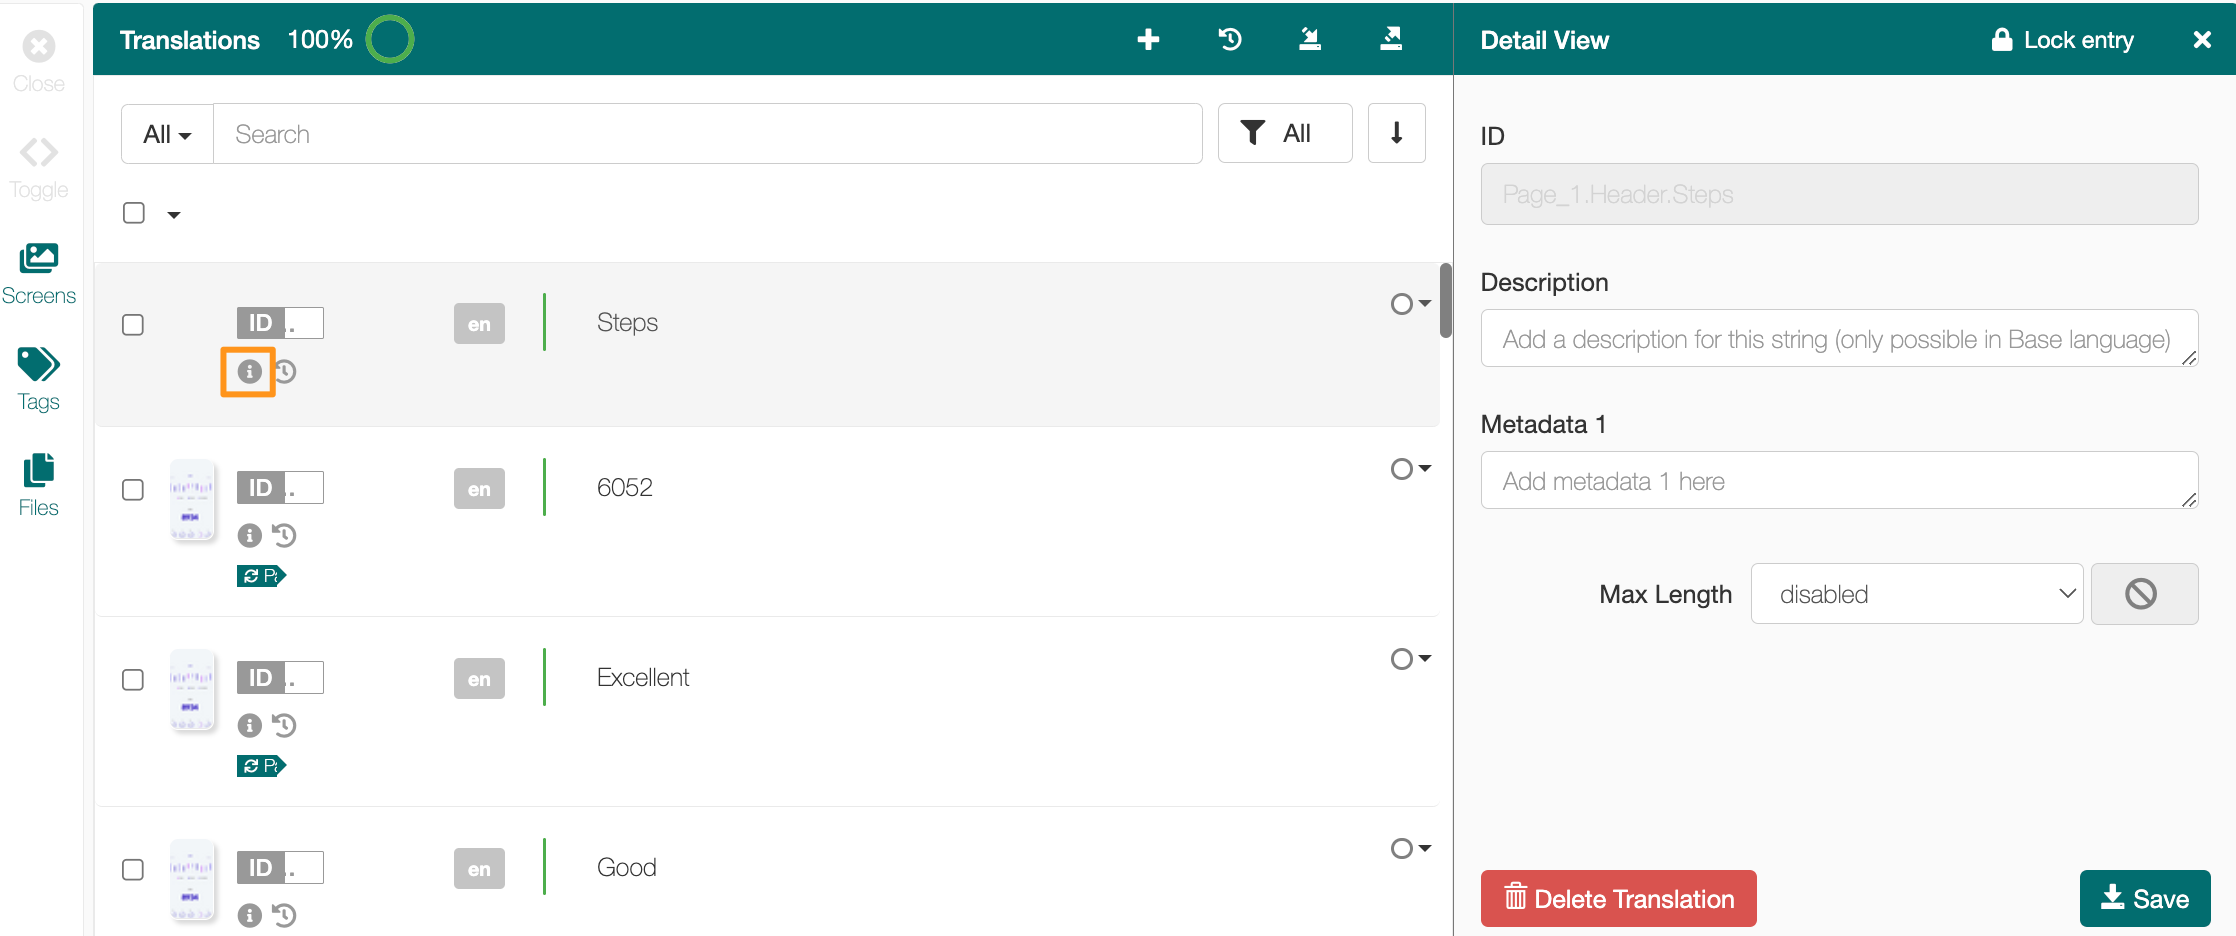Show history for Good row
The width and height of the screenshot is (2236, 936).
(x=285, y=915)
